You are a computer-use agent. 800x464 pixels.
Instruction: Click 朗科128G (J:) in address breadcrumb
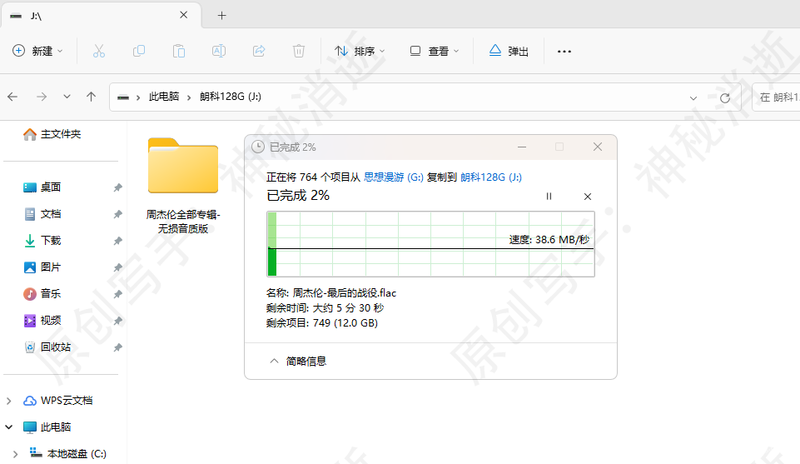[231, 96]
